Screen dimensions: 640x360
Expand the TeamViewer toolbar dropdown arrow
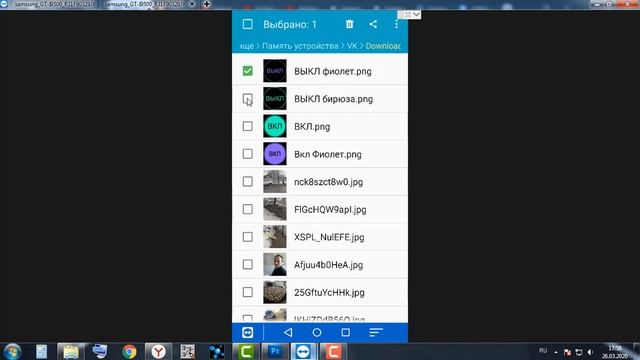click(x=416, y=15)
